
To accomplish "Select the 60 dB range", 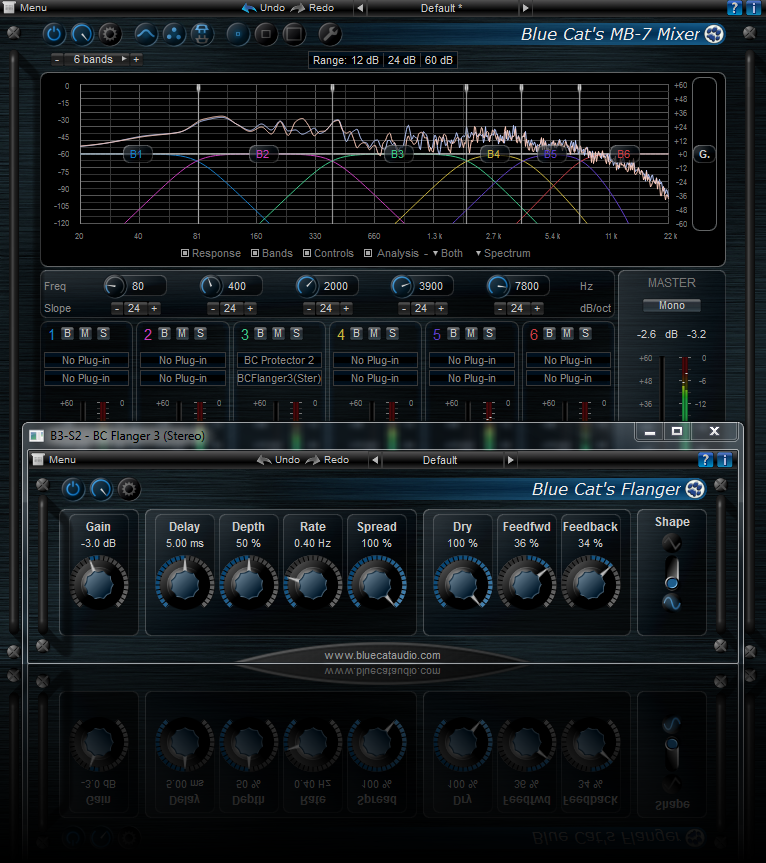I will tap(439, 60).
